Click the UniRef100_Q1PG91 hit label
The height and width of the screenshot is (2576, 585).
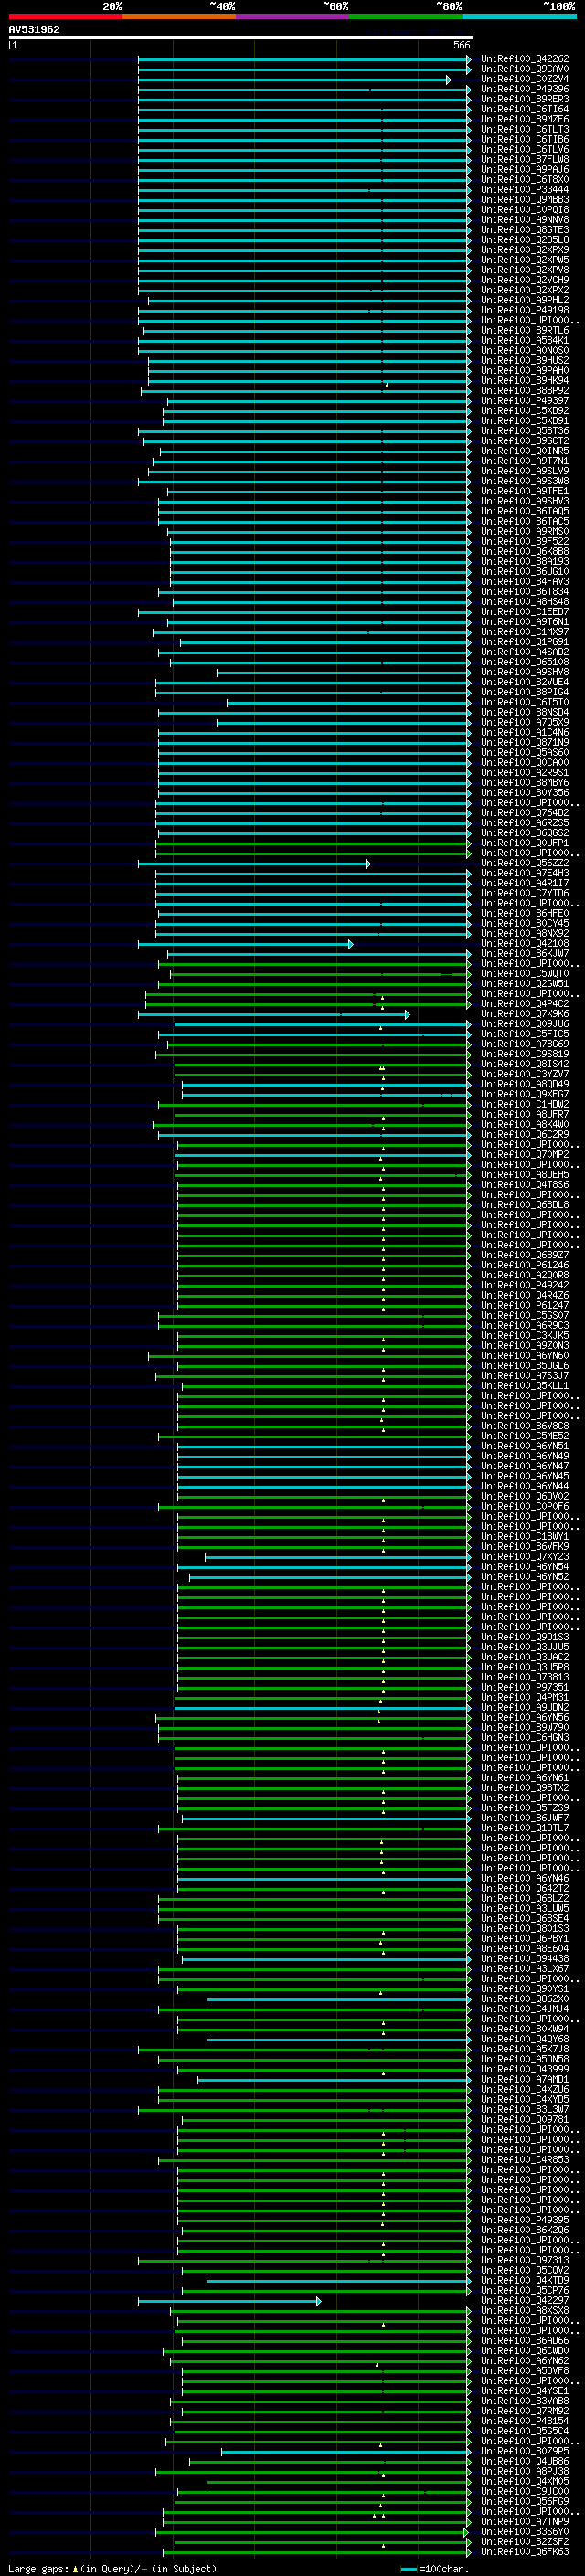pyautogui.click(x=525, y=643)
